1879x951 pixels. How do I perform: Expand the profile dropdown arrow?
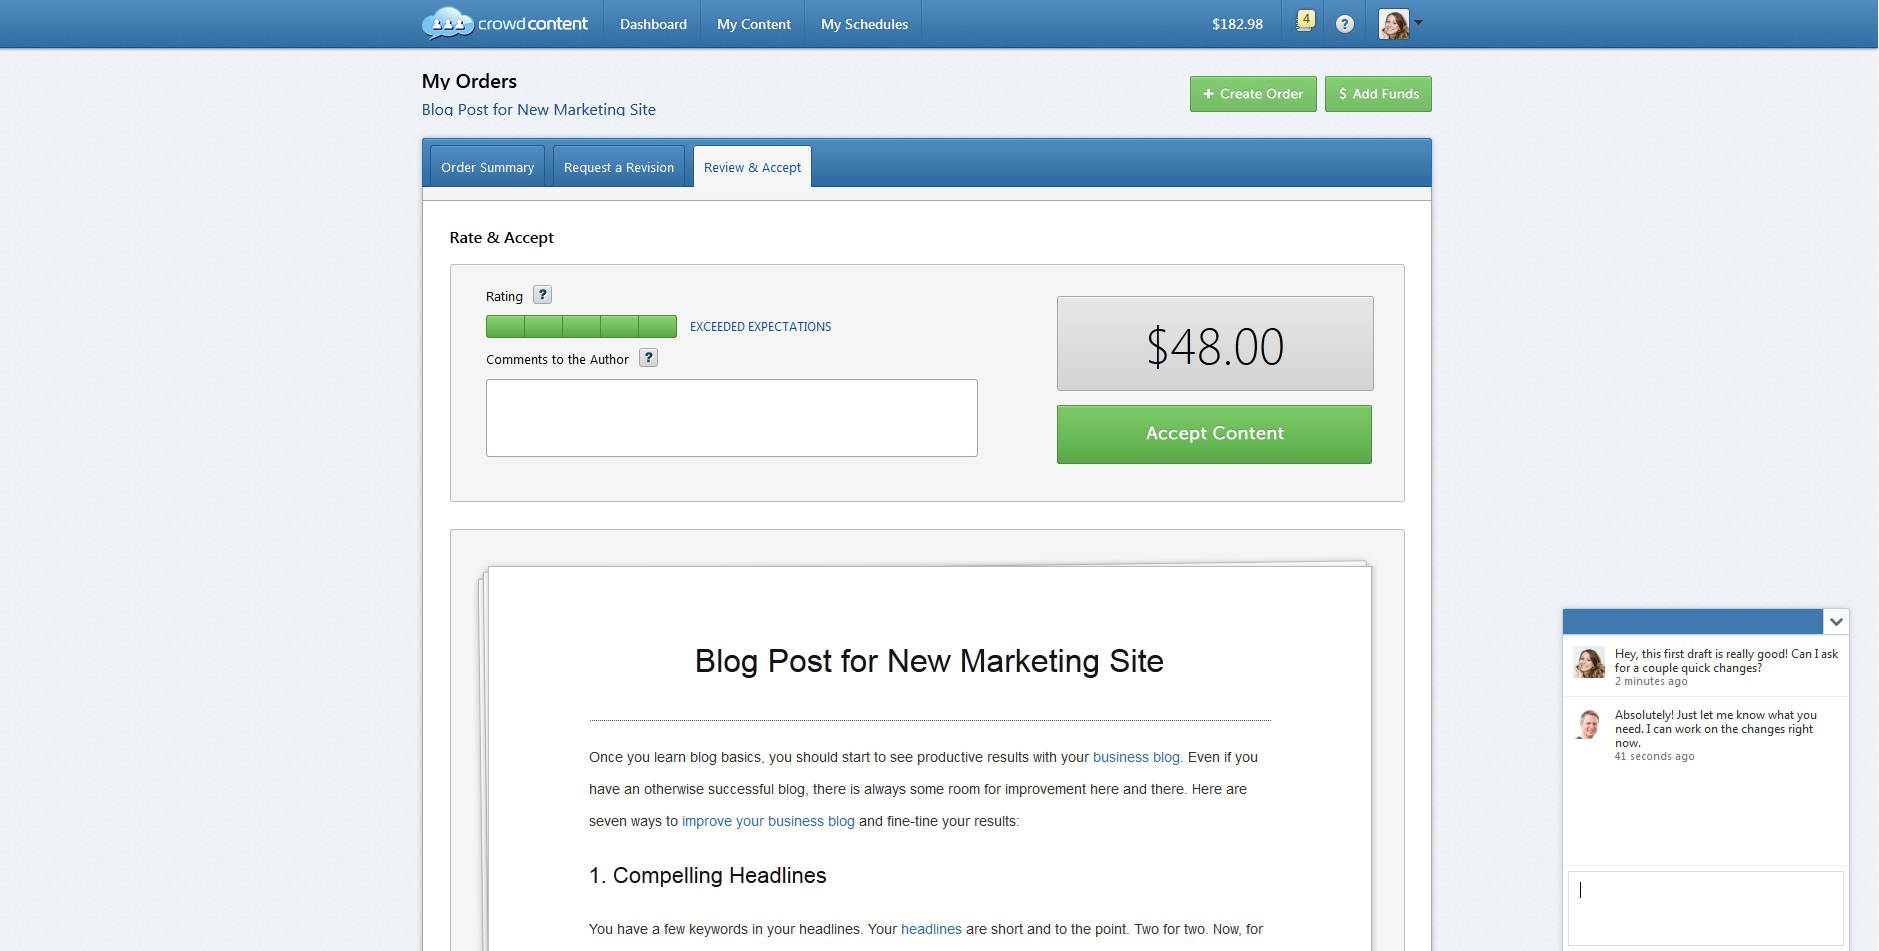(x=1418, y=22)
